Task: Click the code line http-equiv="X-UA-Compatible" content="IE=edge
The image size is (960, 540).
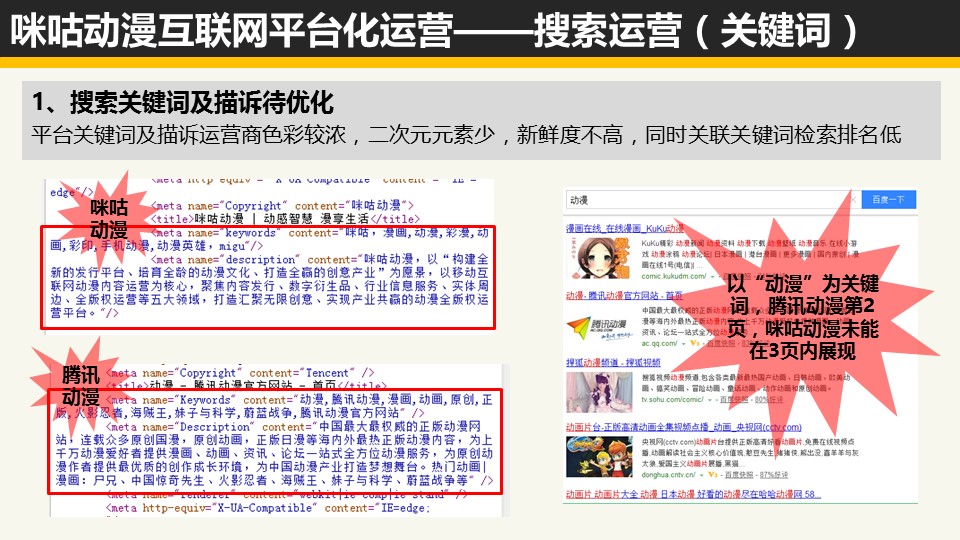Action: point(270,508)
